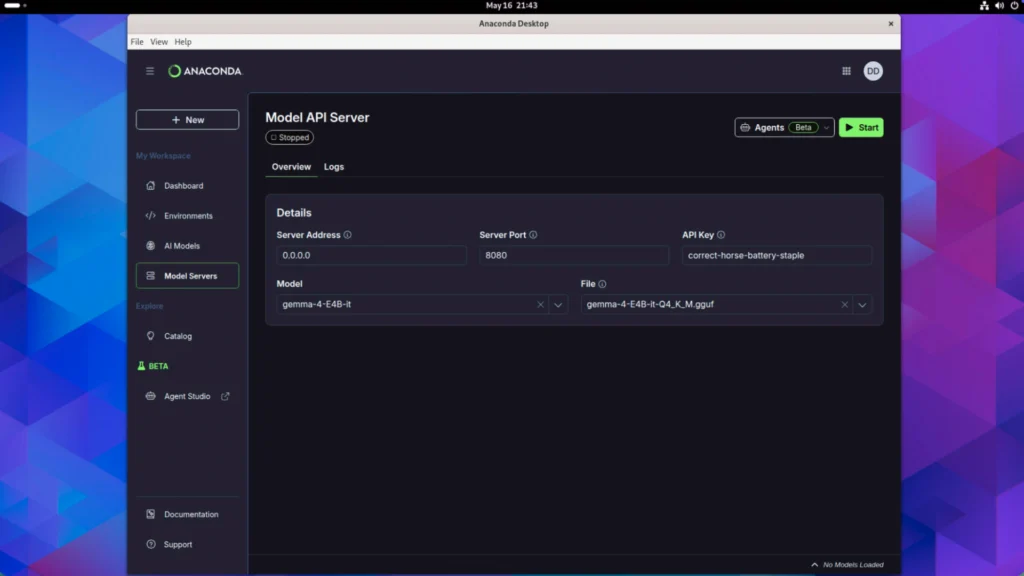The image size is (1024, 576).
Task: Click the Model API Server heading
Action: 317,118
